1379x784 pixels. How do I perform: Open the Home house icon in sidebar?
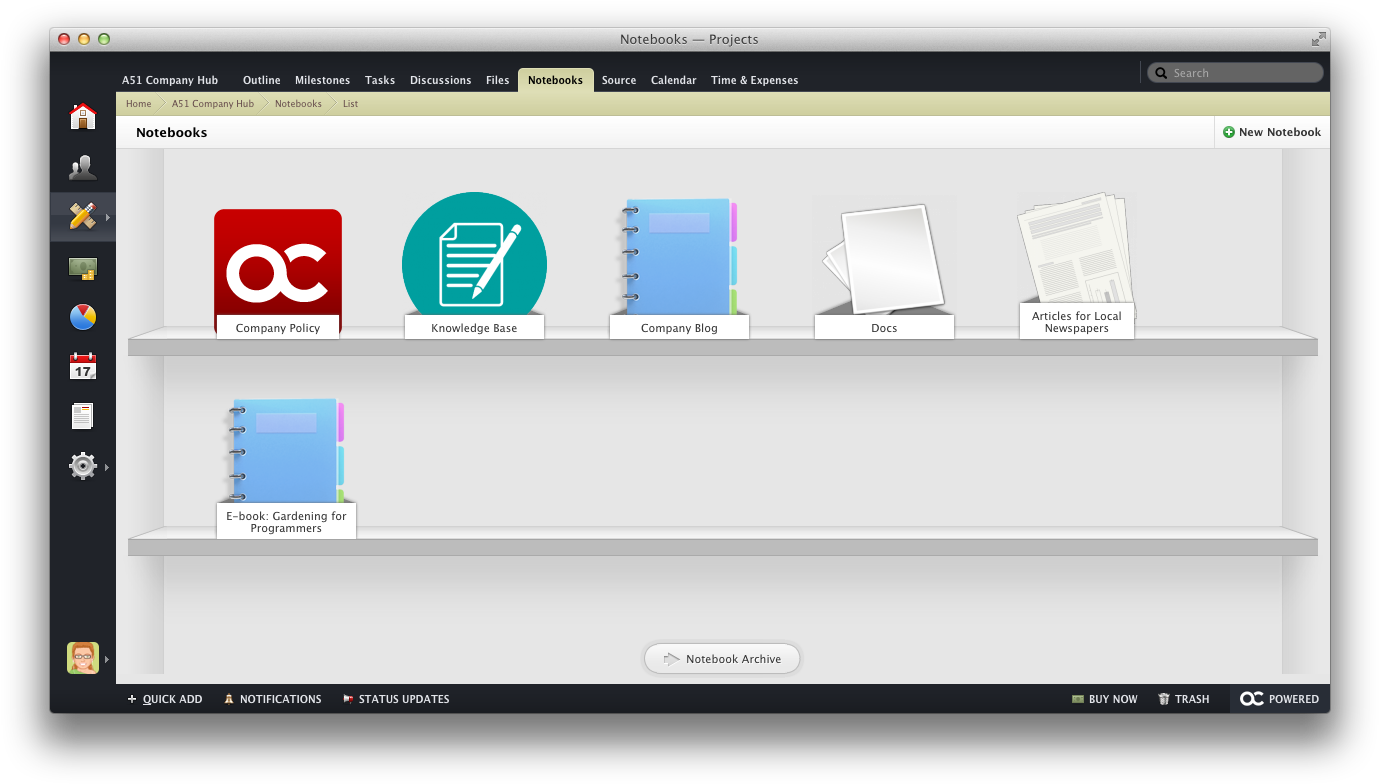click(x=83, y=117)
